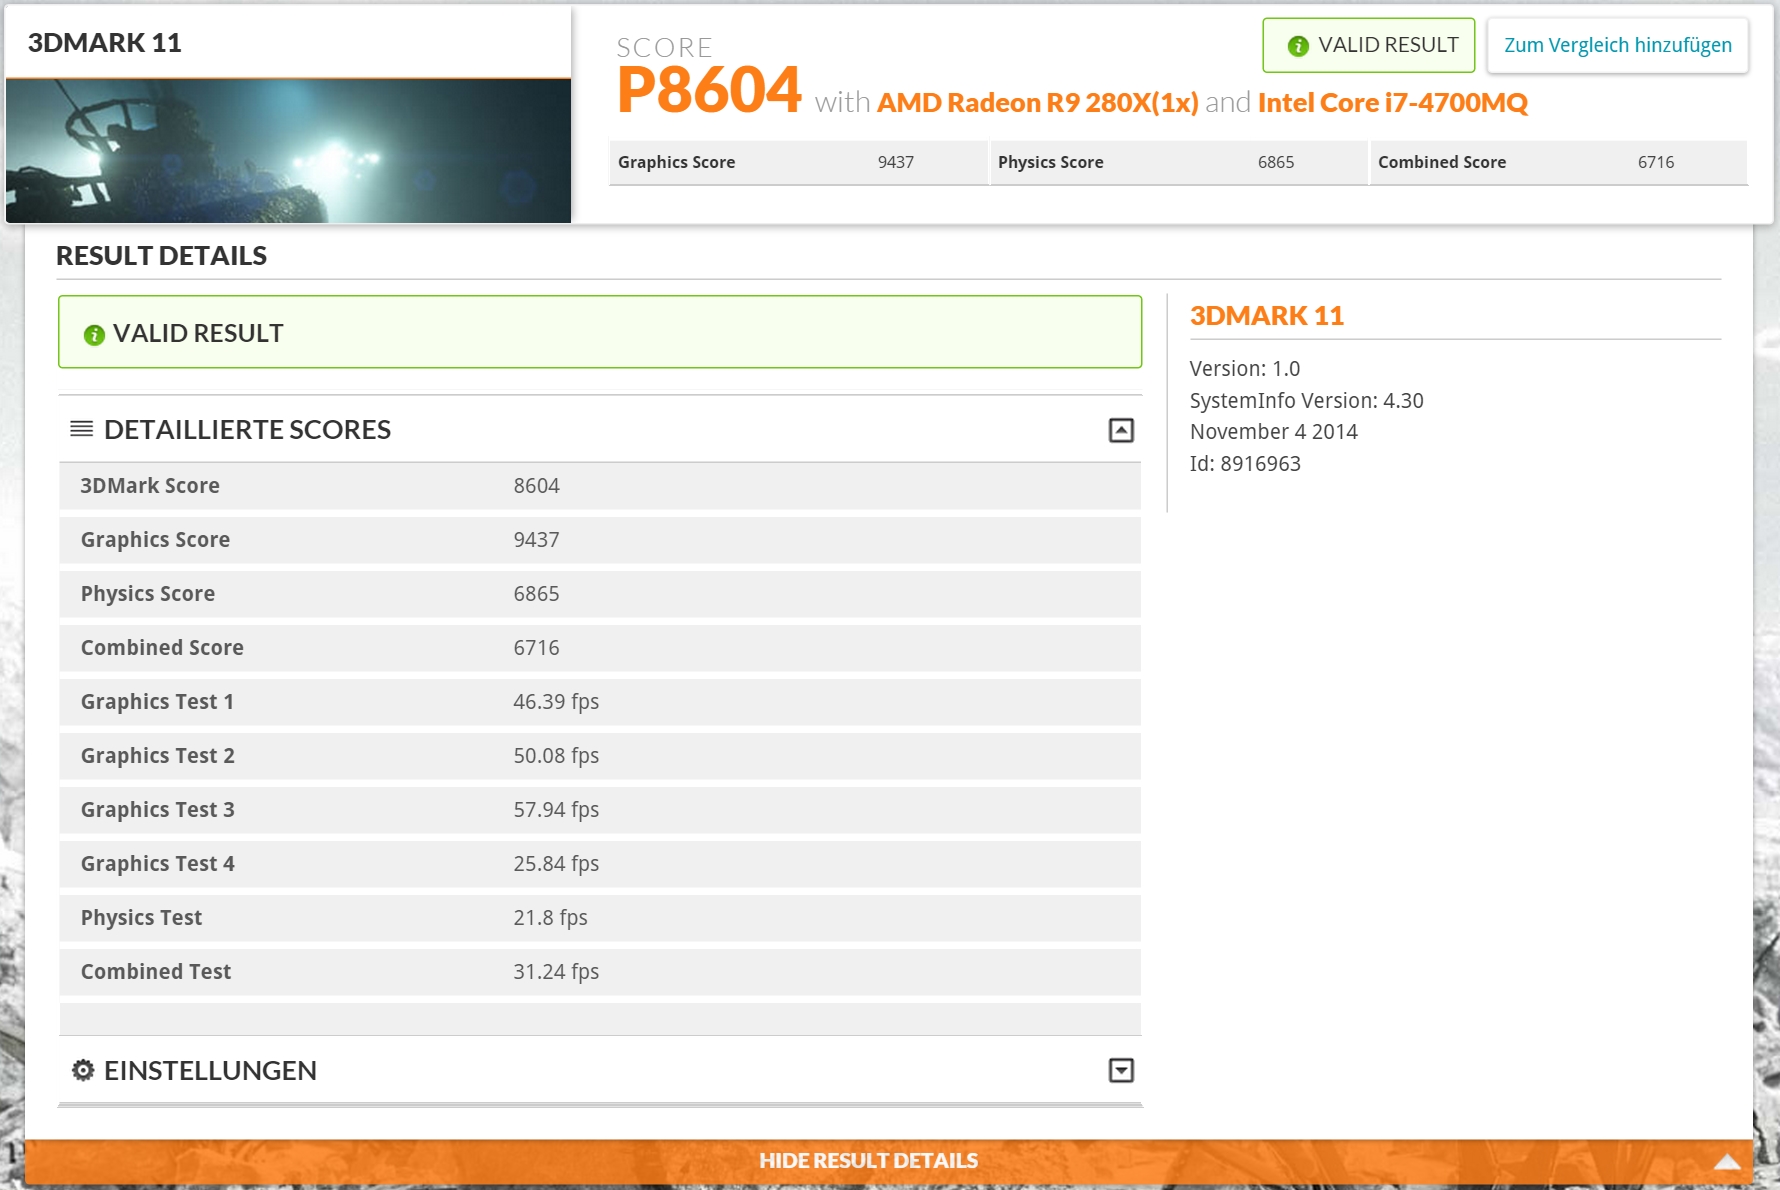This screenshot has width=1780, height=1190.
Task: Click the green info icon in result details banner
Action: pyautogui.click(x=94, y=335)
